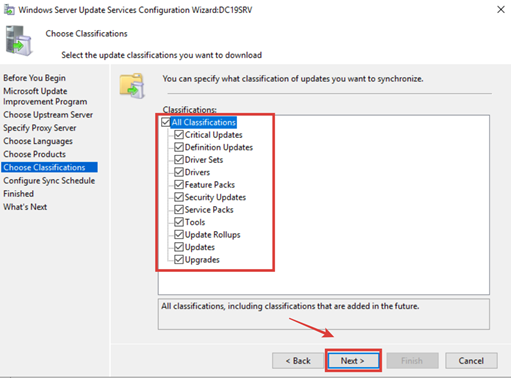Viewport: 511px width, 378px height.
Task: Uncheck the Driver Sets checkbox
Action: coord(179,160)
